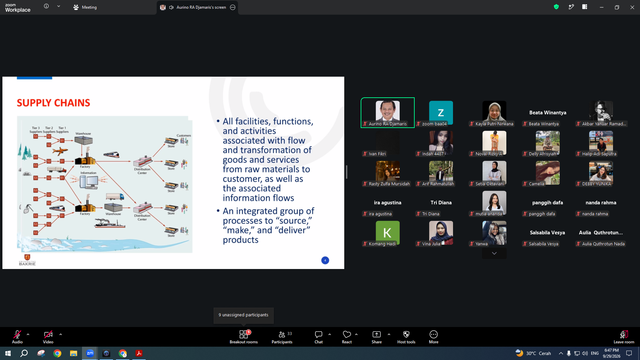Viewport: 640px width, 360px height.
Task: Select DEBBY YUNIKA participant tile
Action: pos(601,173)
